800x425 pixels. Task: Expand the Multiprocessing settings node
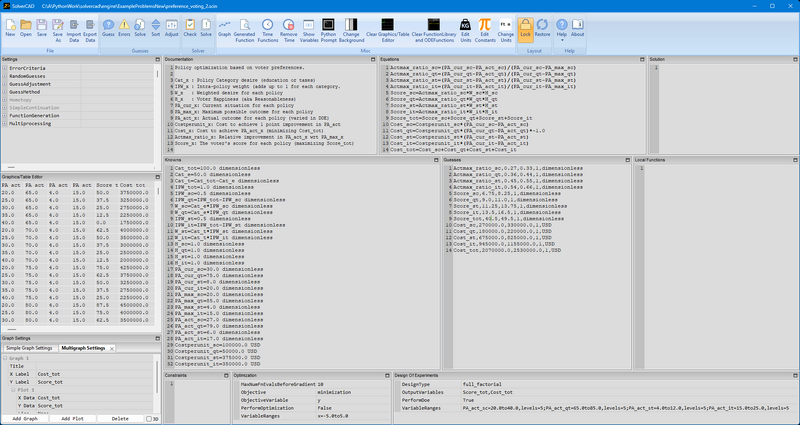coord(5,123)
